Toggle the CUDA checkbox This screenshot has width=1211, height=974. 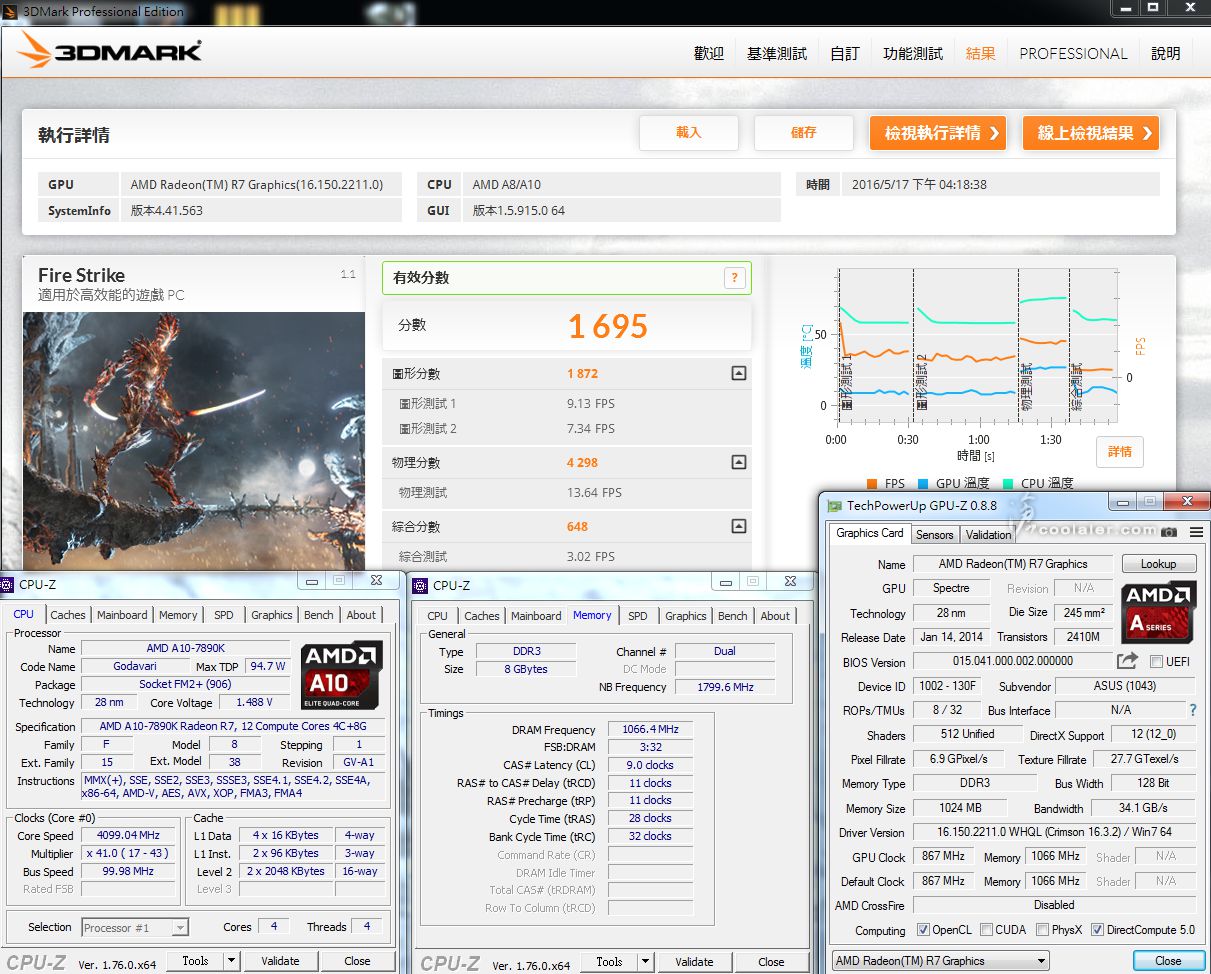click(986, 930)
